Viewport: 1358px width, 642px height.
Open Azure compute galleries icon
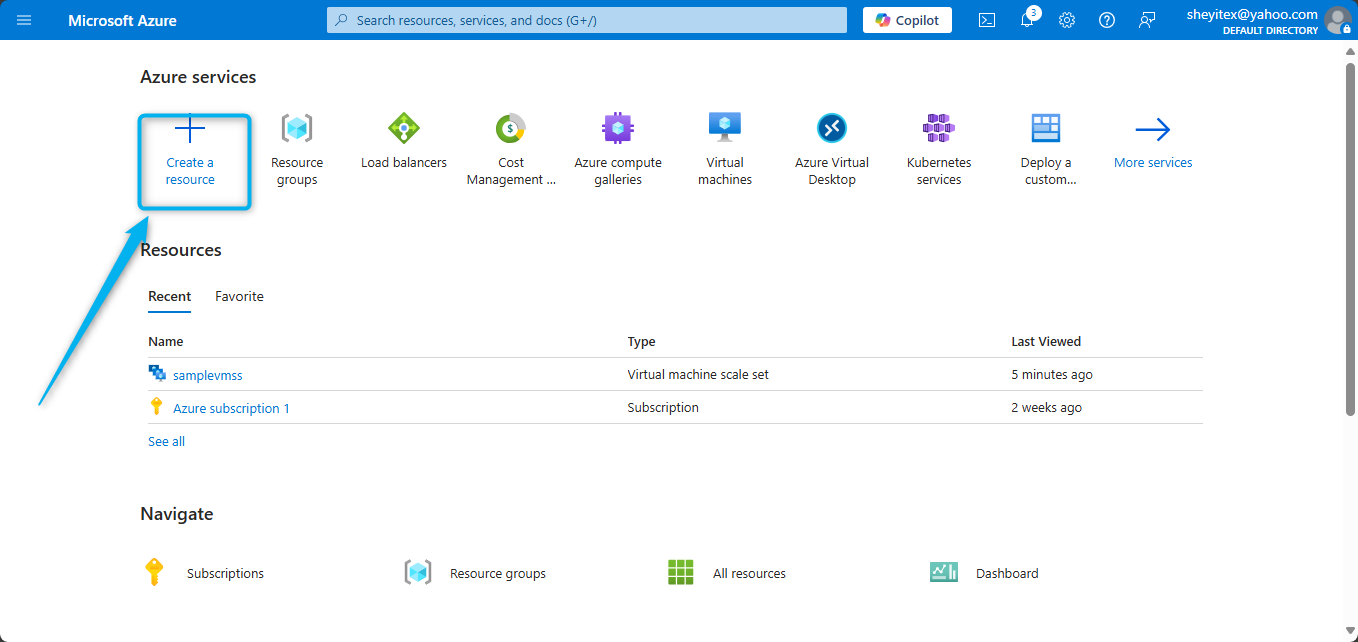tap(618, 128)
